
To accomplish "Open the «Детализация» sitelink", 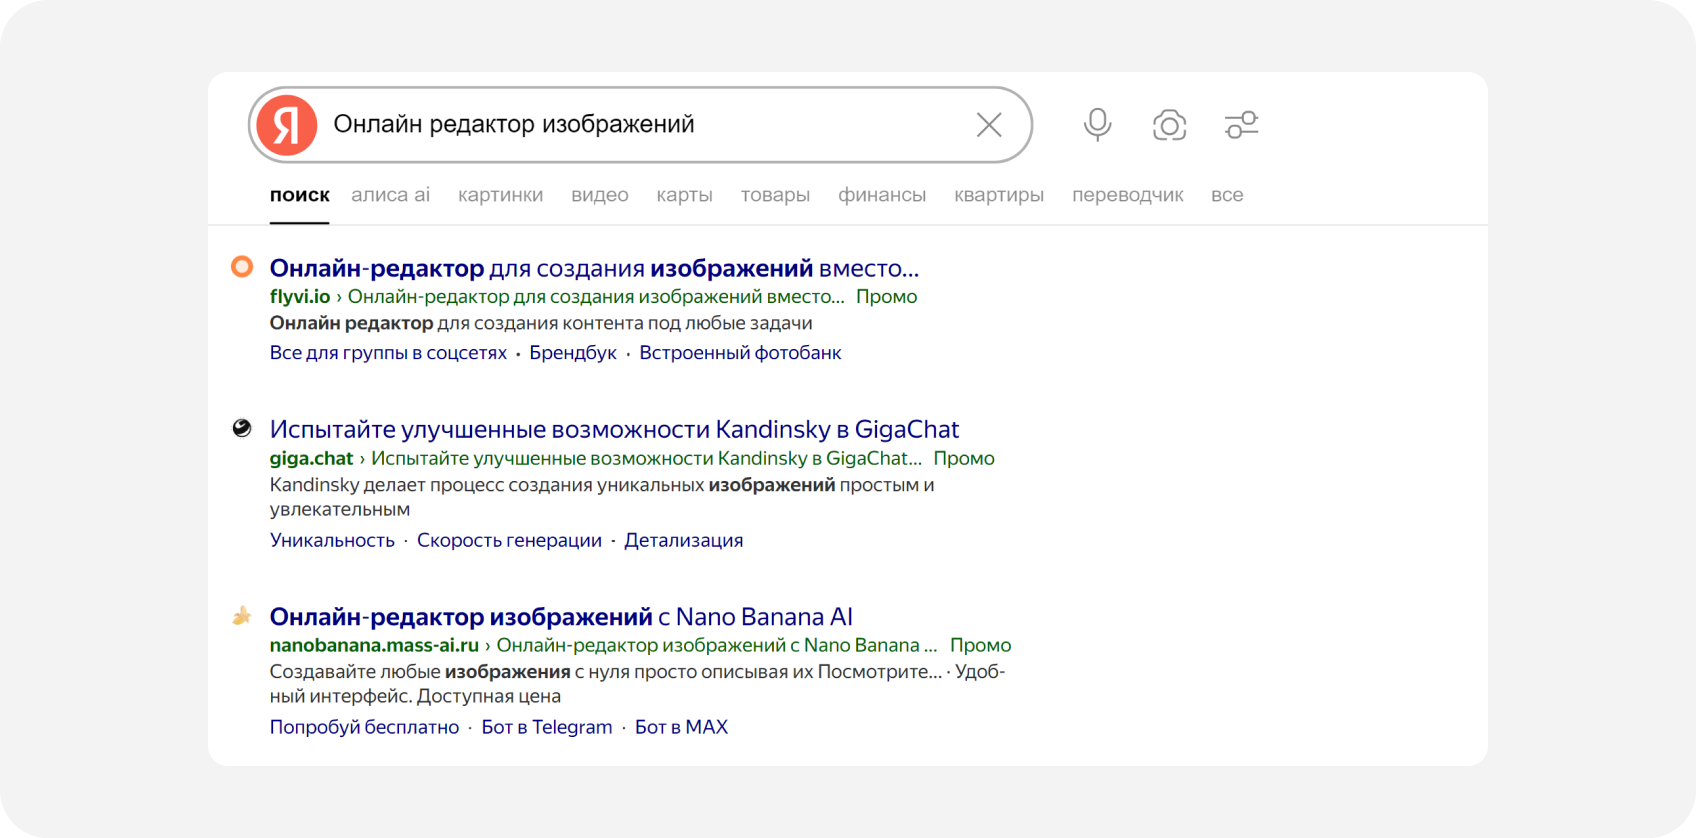I will [683, 540].
